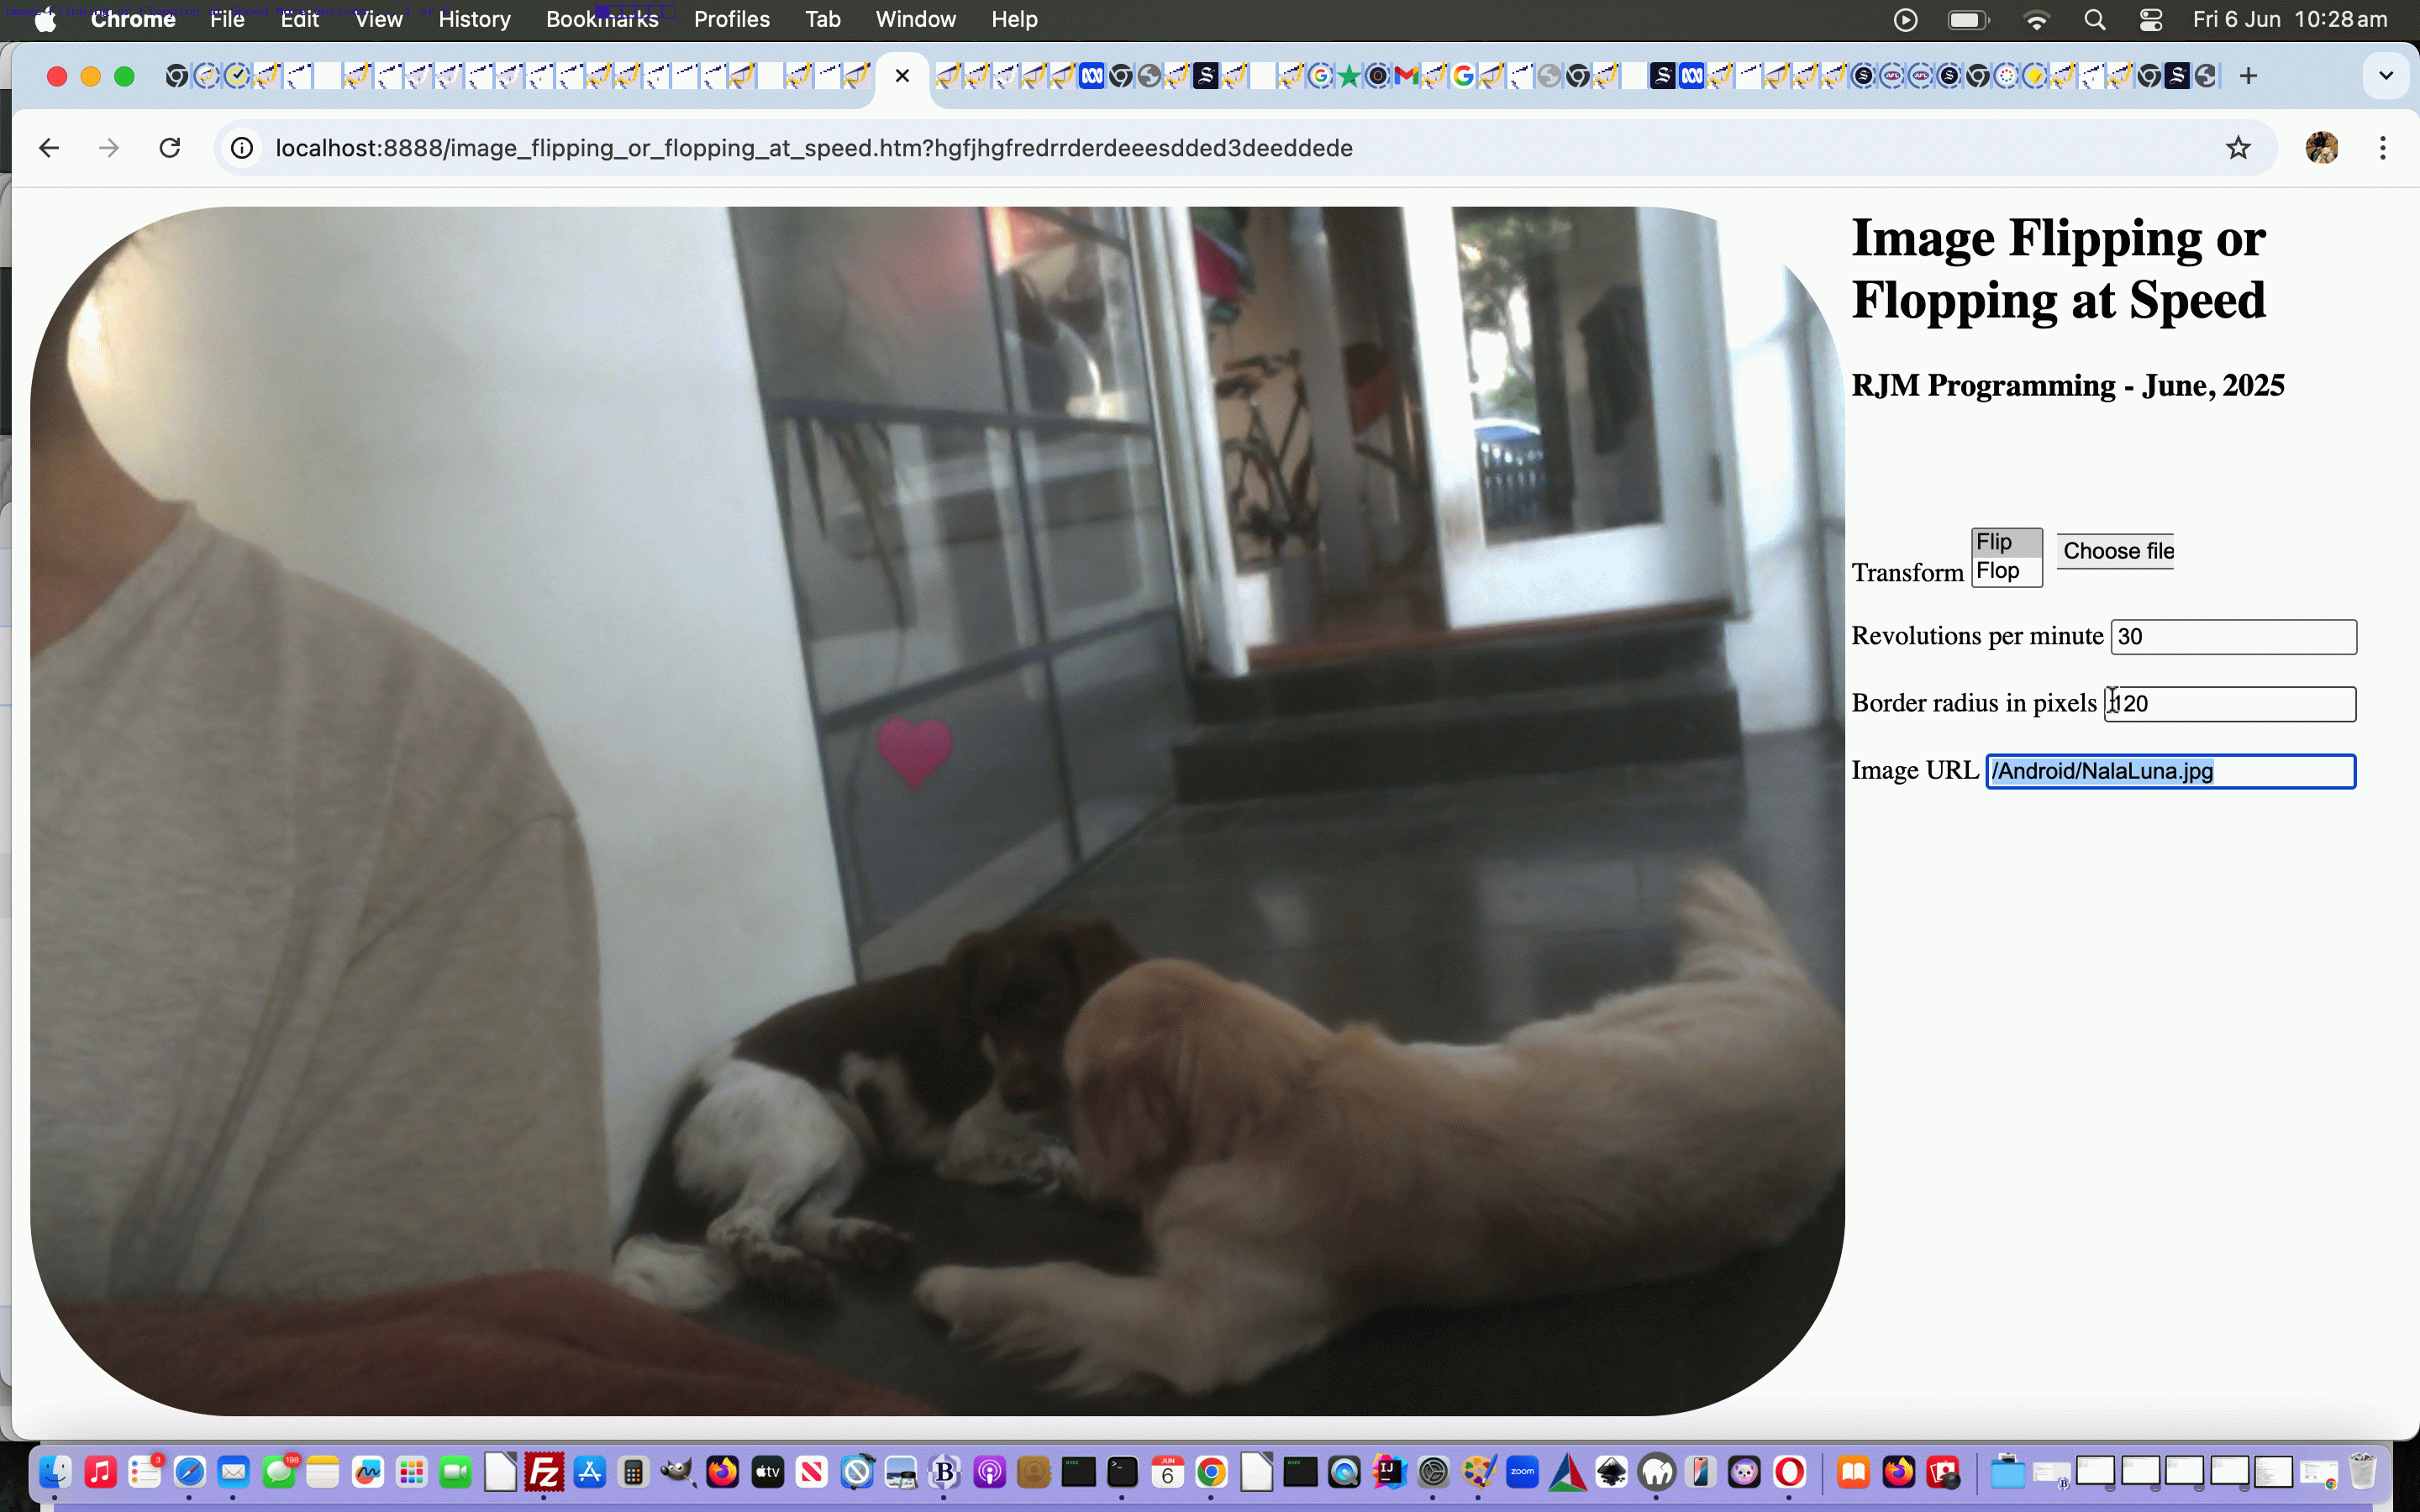This screenshot has width=2420, height=1512.
Task: Click the Chrome profile avatar
Action: (x=2322, y=147)
